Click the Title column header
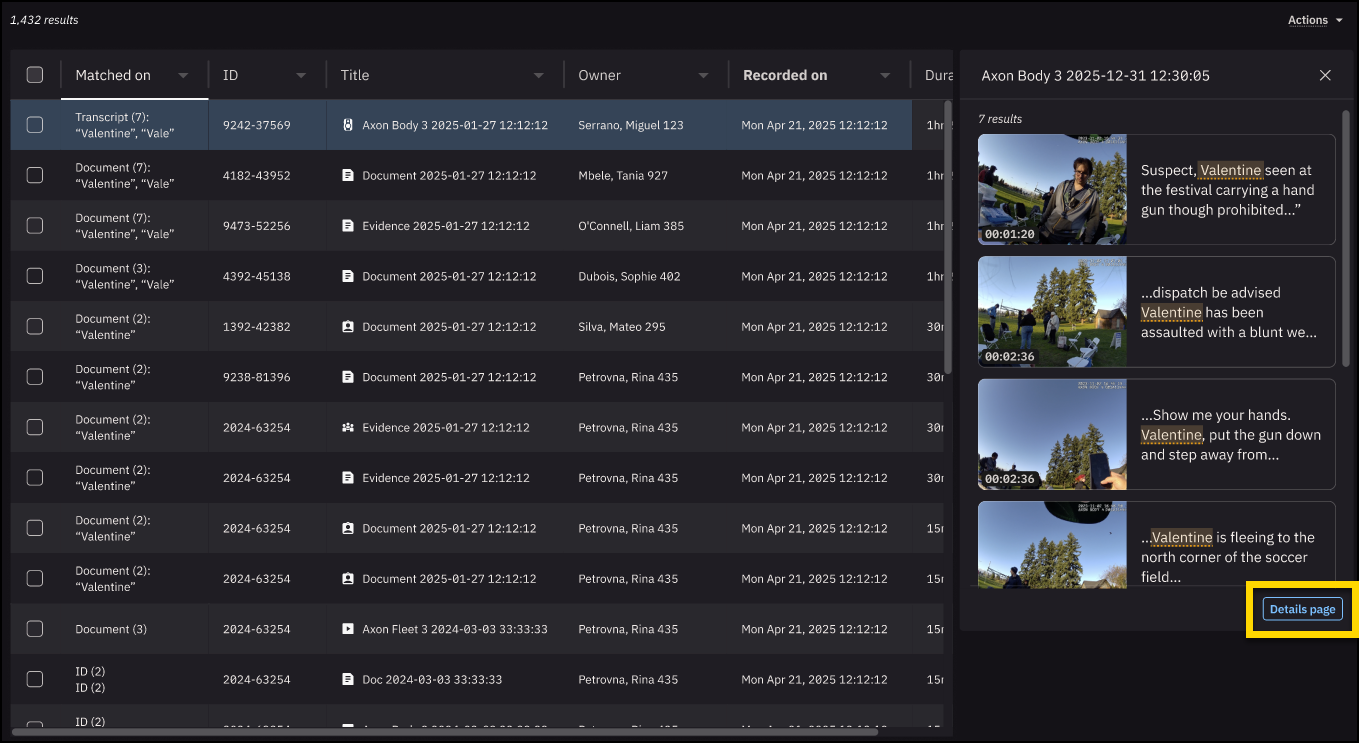Viewport: 1359px width, 743px height. pyautogui.click(x=355, y=75)
